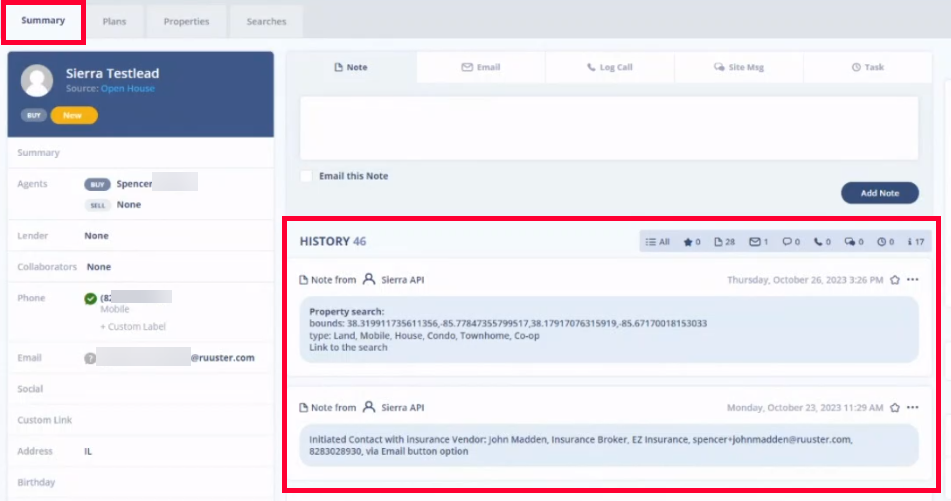The height and width of the screenshot is (501, 951).
Task: Click the Collaborators None value
Action: coord(99,267)
